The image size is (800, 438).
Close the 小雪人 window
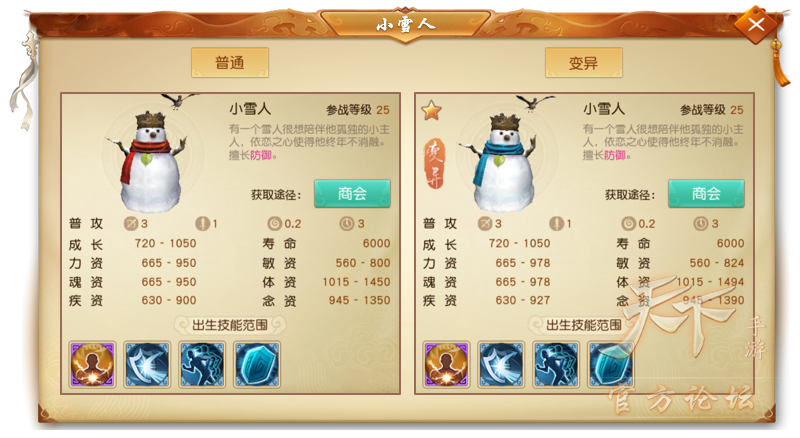(756, 24)
